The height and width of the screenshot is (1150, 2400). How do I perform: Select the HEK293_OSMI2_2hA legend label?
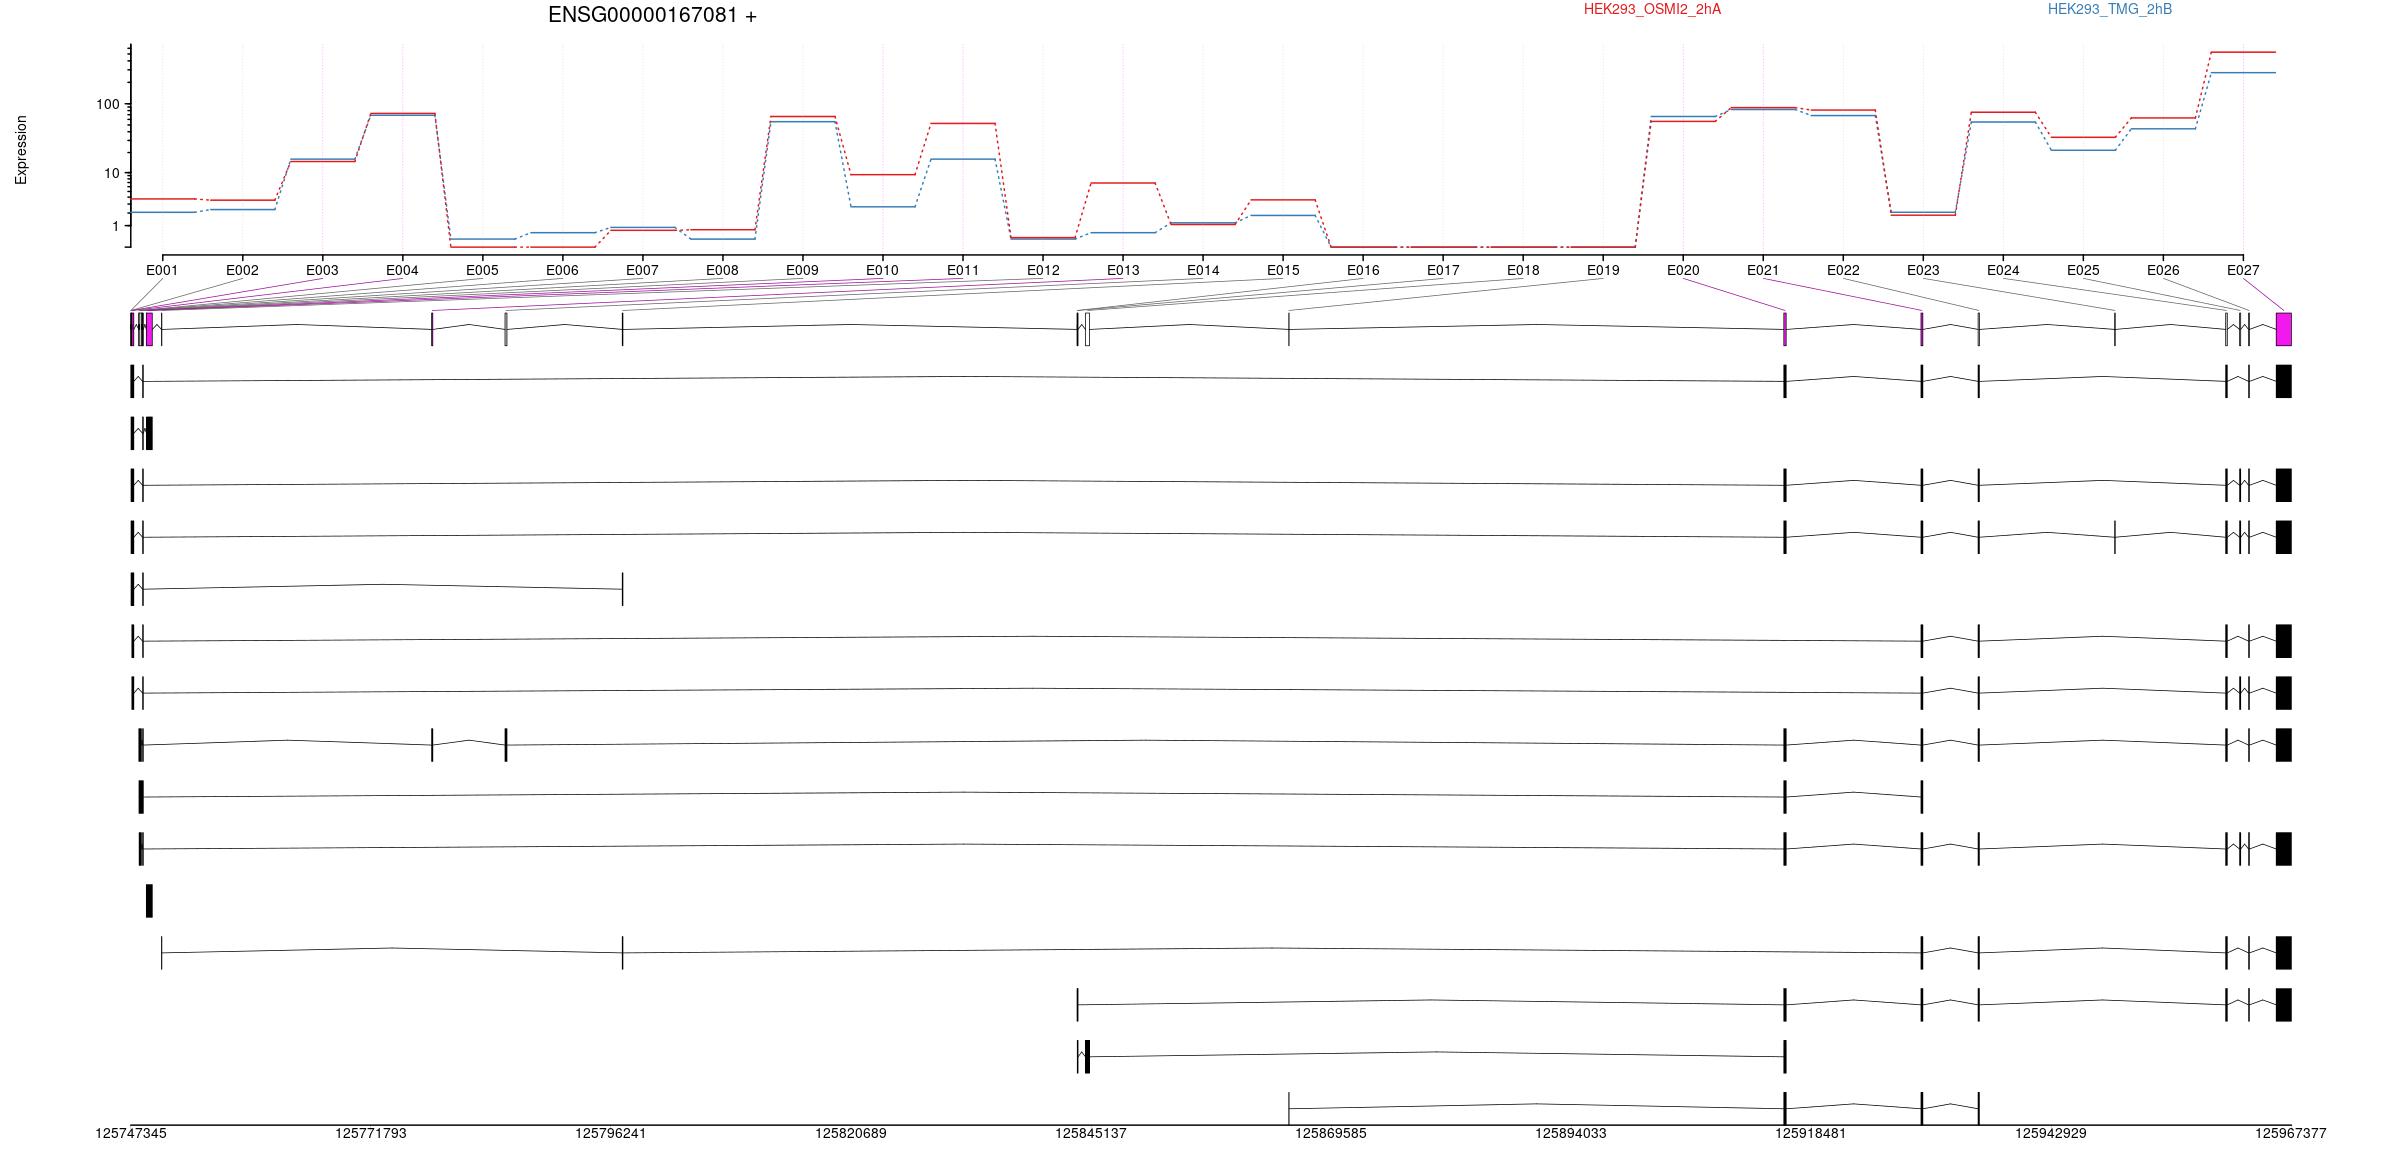1652,9
